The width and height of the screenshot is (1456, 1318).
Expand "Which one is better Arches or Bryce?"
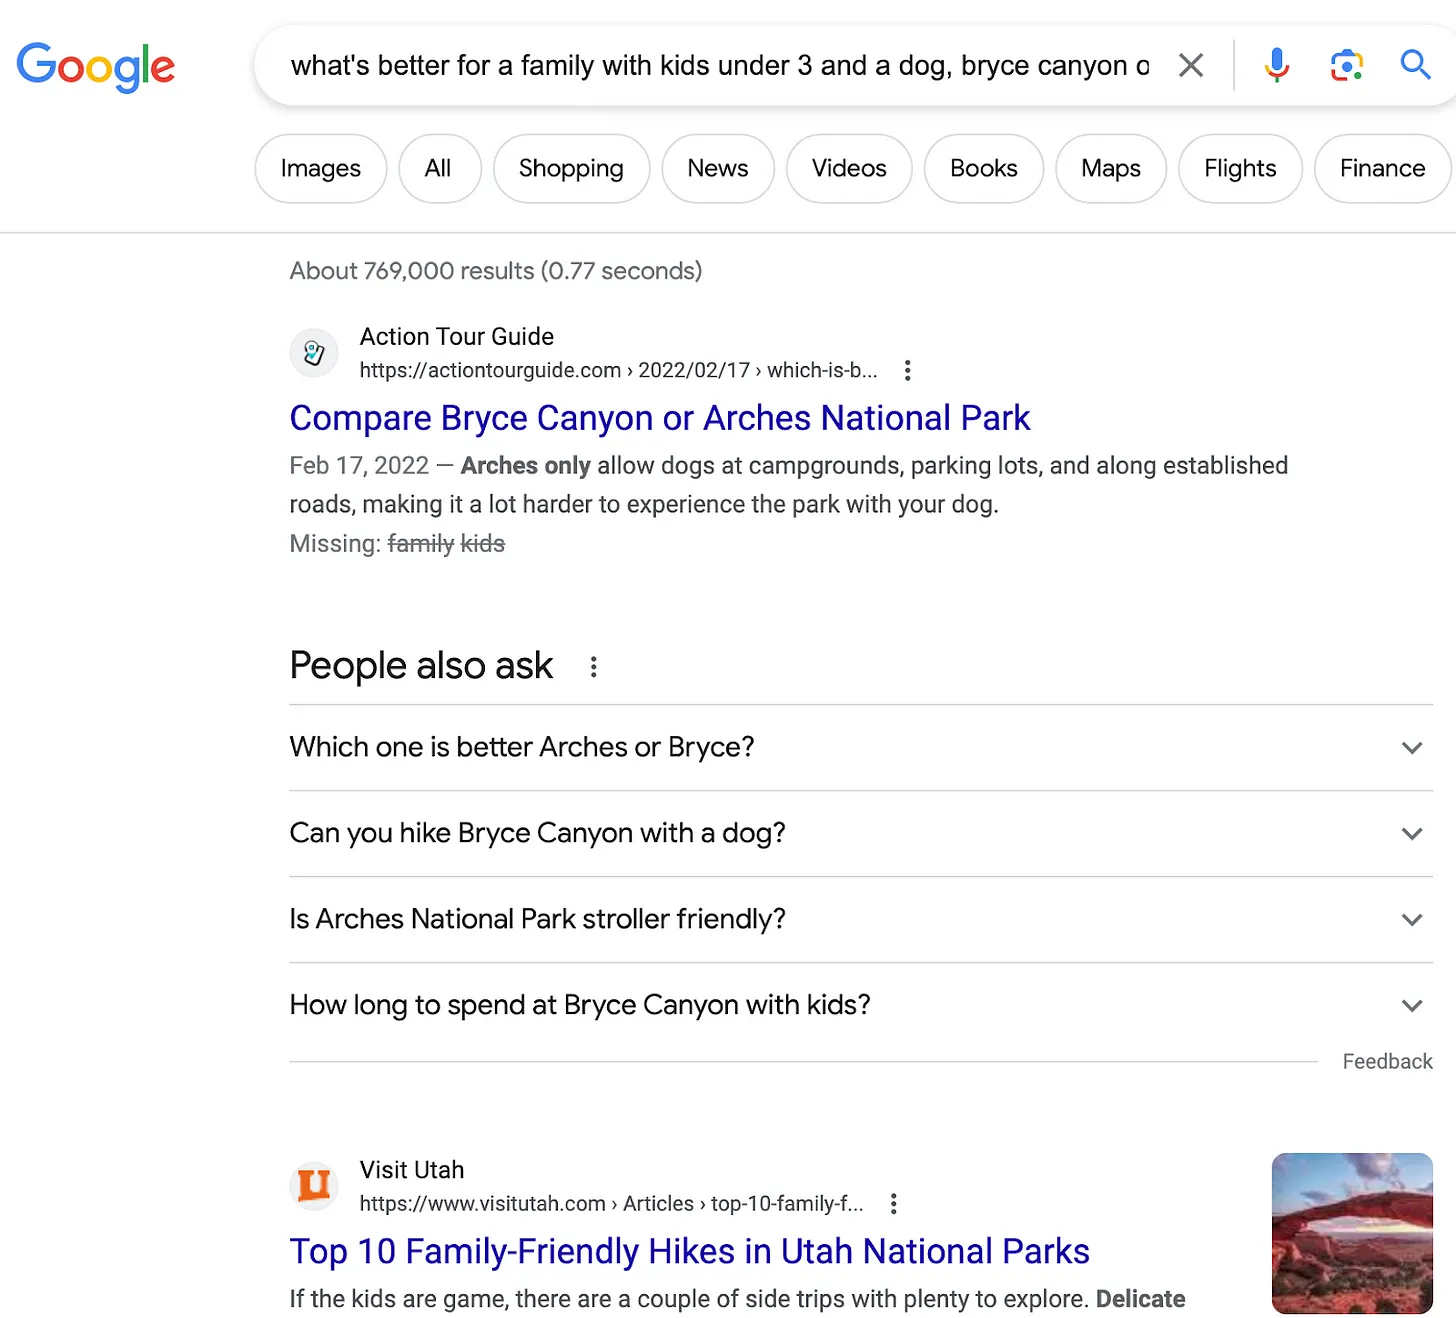1411,748
